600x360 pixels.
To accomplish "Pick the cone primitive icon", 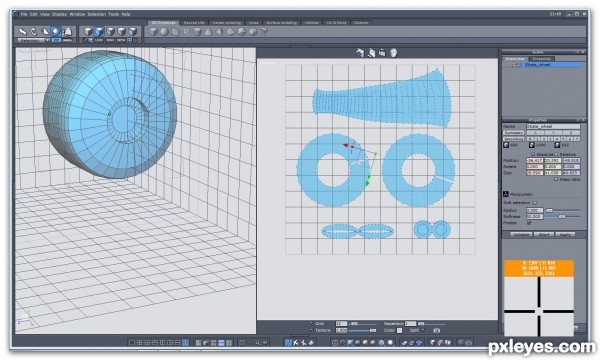I will (x=208, y=32).
